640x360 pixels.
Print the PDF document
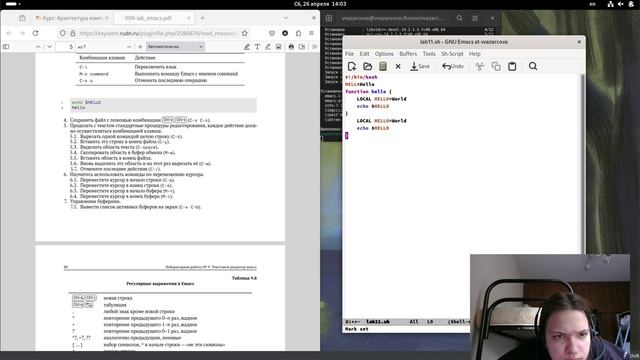click(291, 47)
